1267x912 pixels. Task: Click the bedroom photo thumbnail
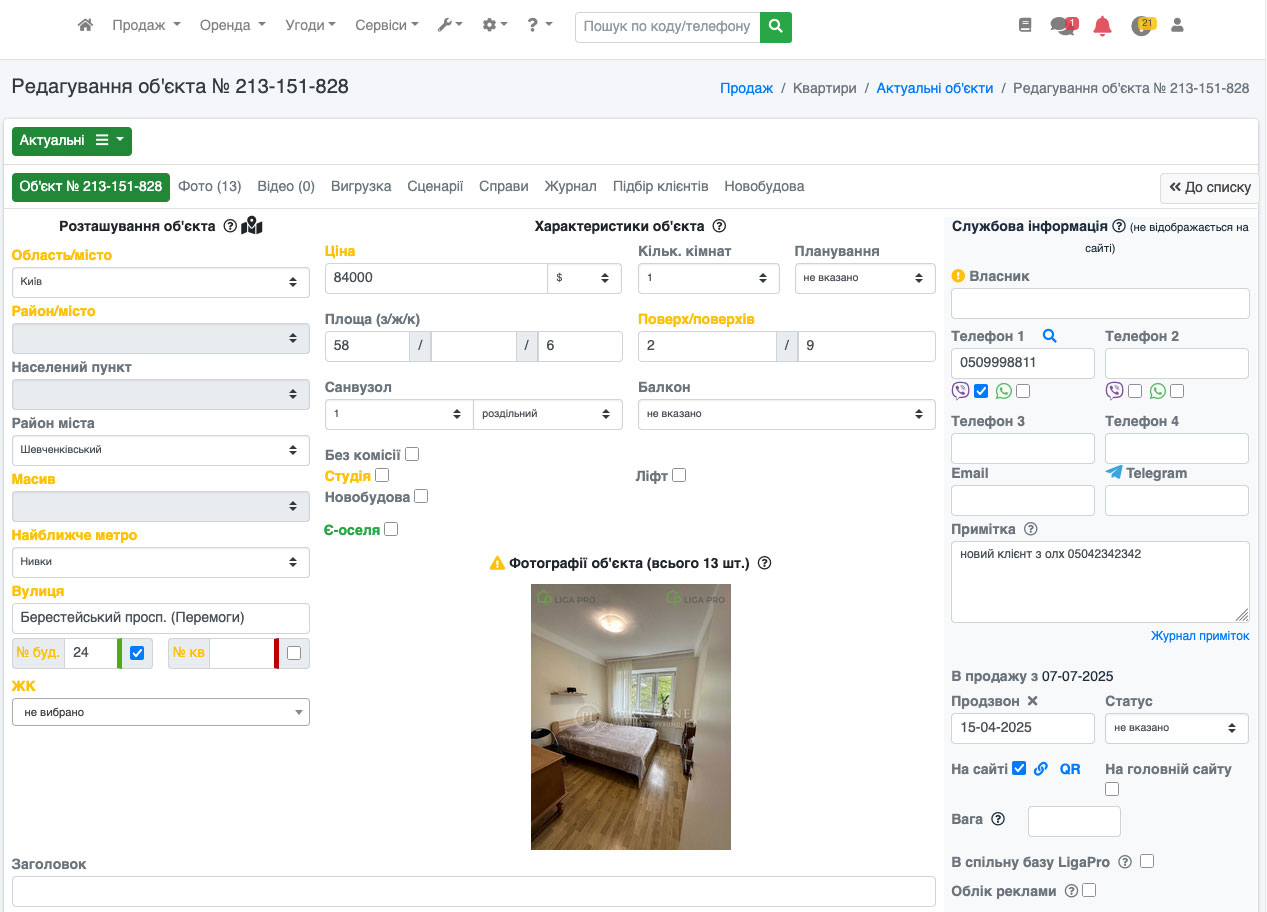(x=630, y=717)
